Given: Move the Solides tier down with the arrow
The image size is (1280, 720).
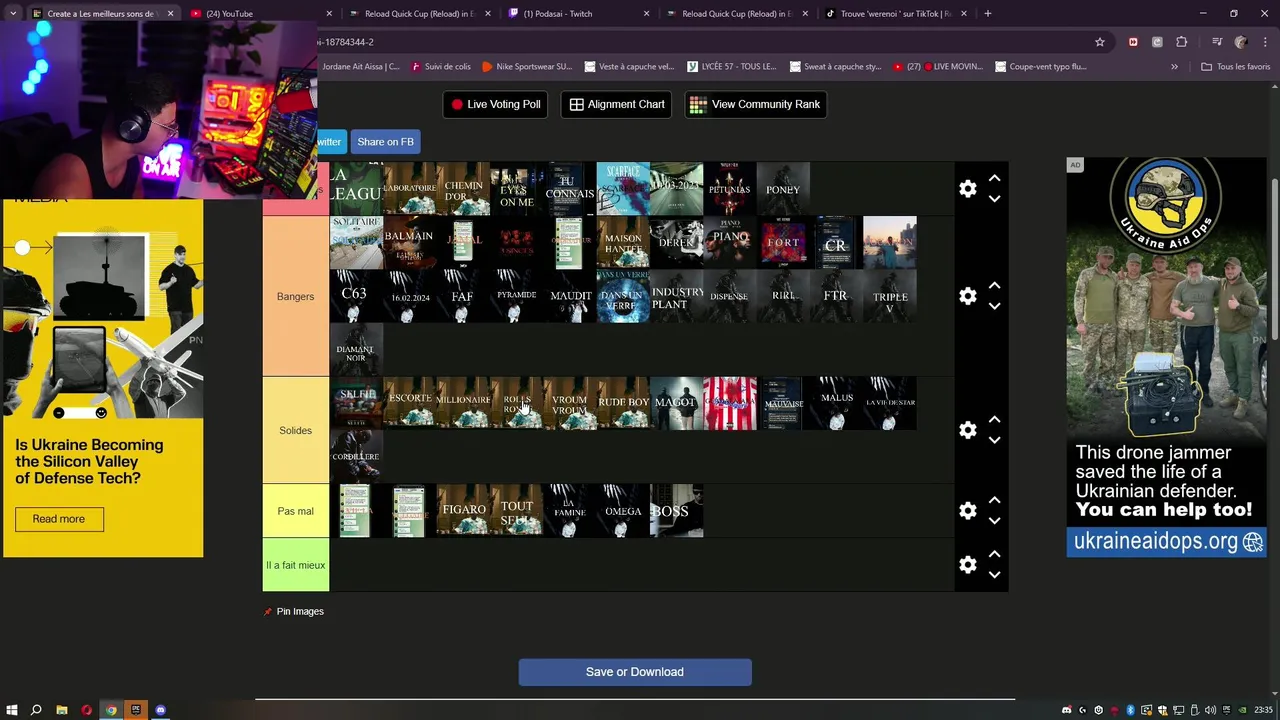Looking at the screenshot, I should point(994,440).
